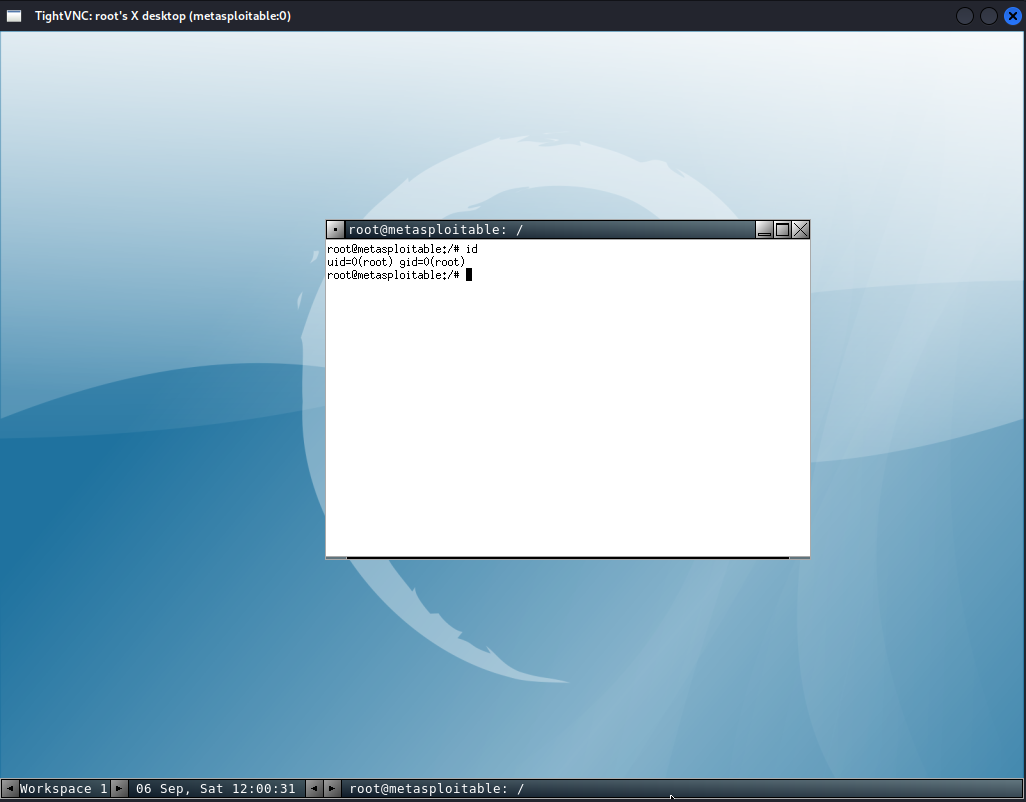Screen dimensions: 1026x802
Task: Switch to next workspace using right arrow
Action: (x=119, y=789)
